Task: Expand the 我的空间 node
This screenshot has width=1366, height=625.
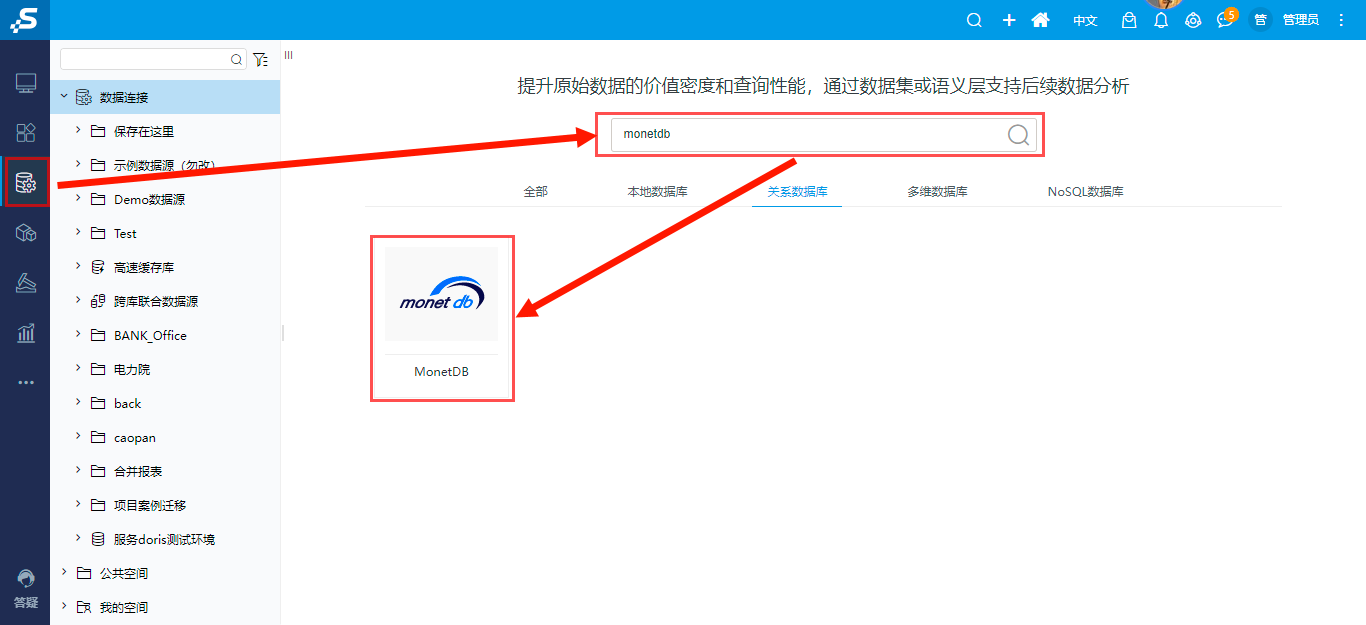Action: [64, 607]
